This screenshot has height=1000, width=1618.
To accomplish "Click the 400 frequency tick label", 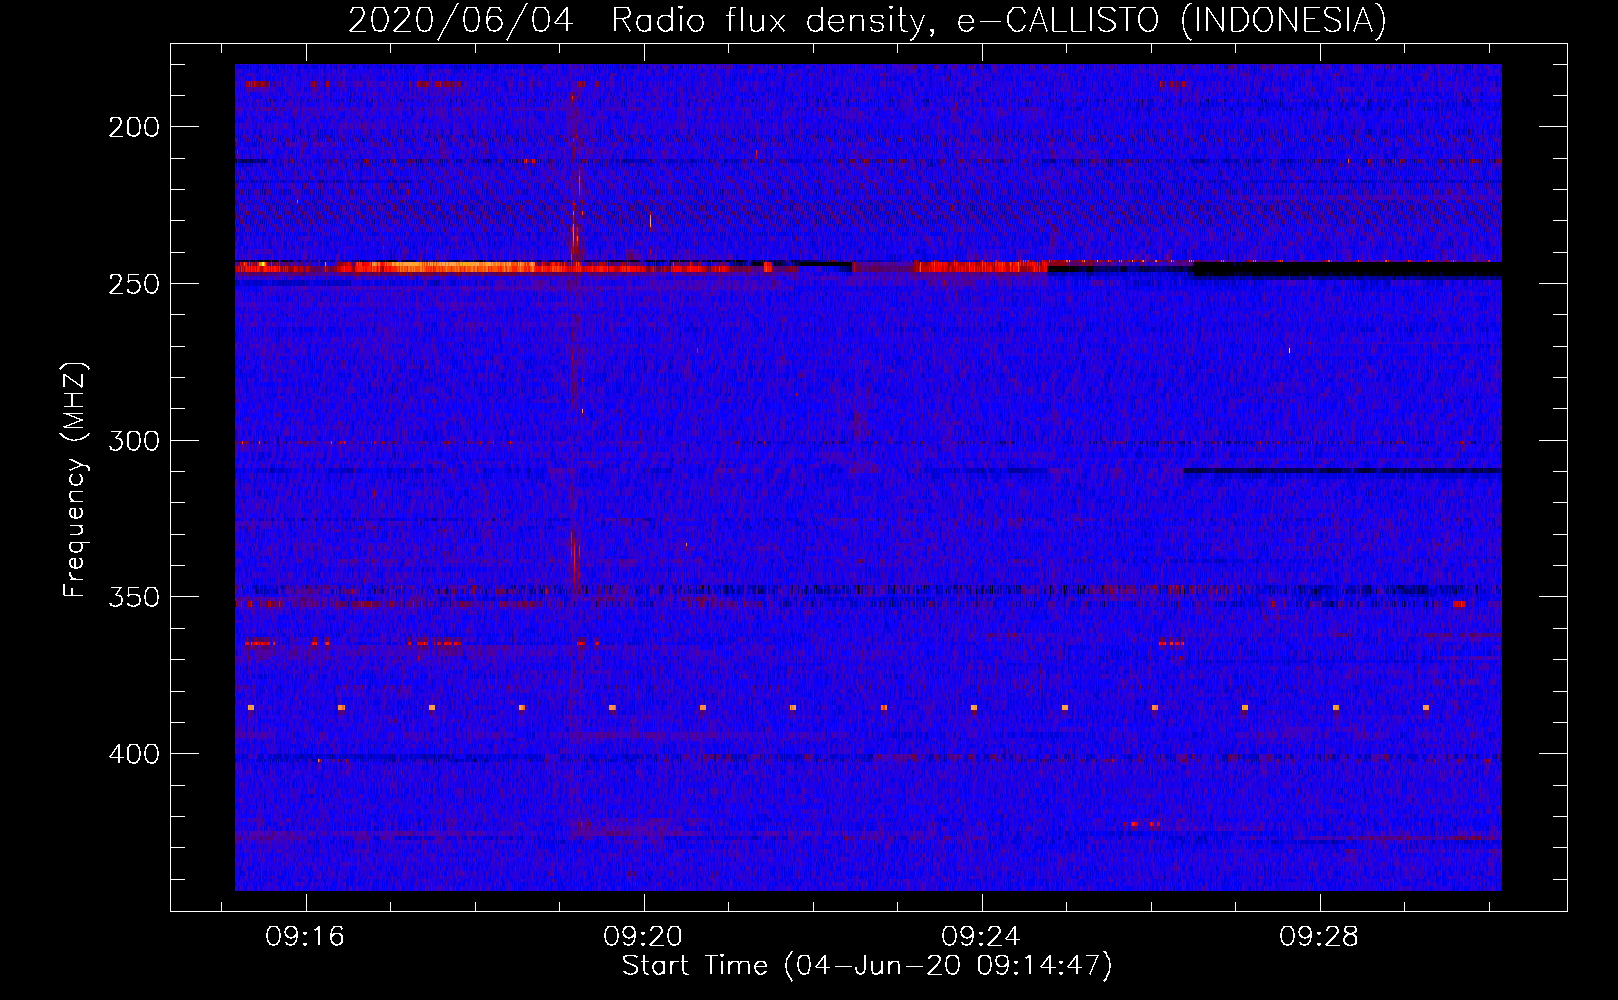I will tap(134, 754).
